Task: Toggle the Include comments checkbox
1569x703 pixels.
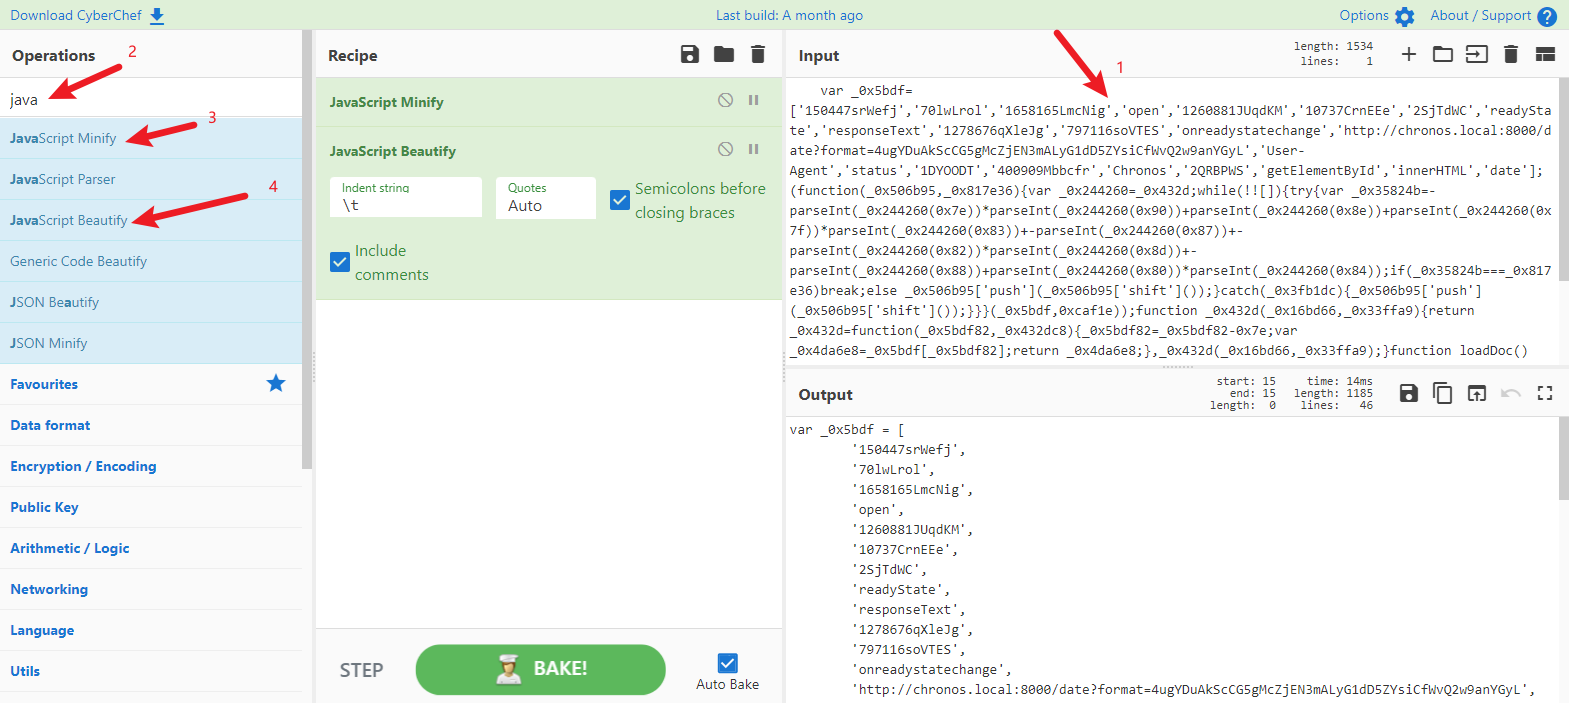Action: click(x=340, y=262)
